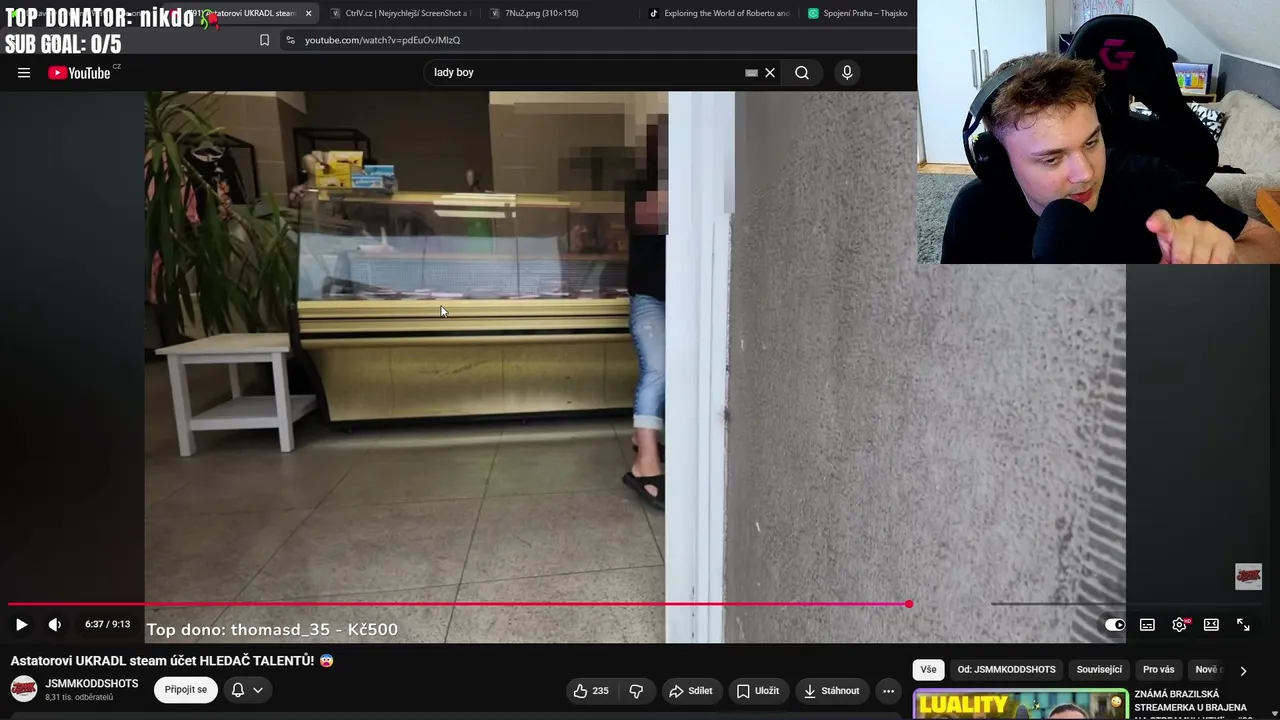The width and height of the screenshot is (1280, 720).
Task: Click the 'Připojit se' join button
Action: pyautogui.click(x=186, y=689)
